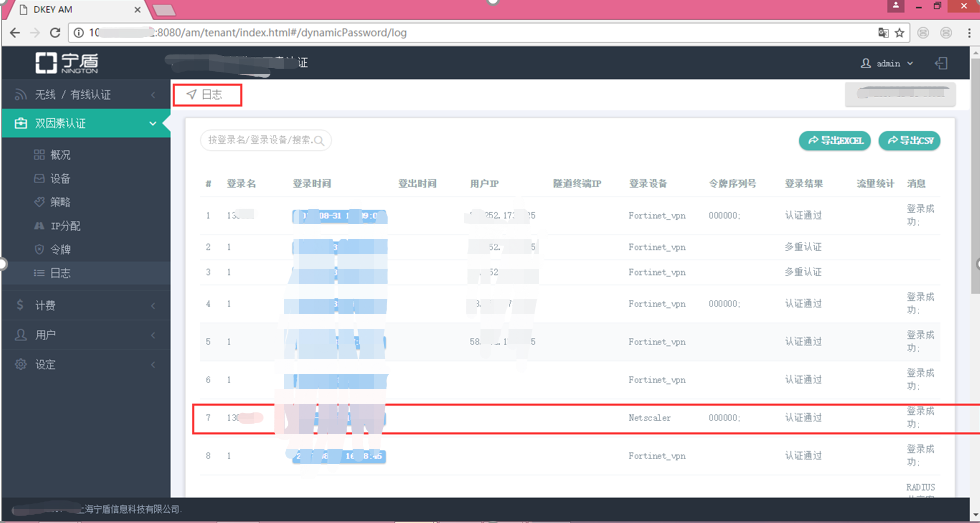Collapse the 双因素认证 menu chevron
This screenshot has width=980, height=523.
(153, 124)
